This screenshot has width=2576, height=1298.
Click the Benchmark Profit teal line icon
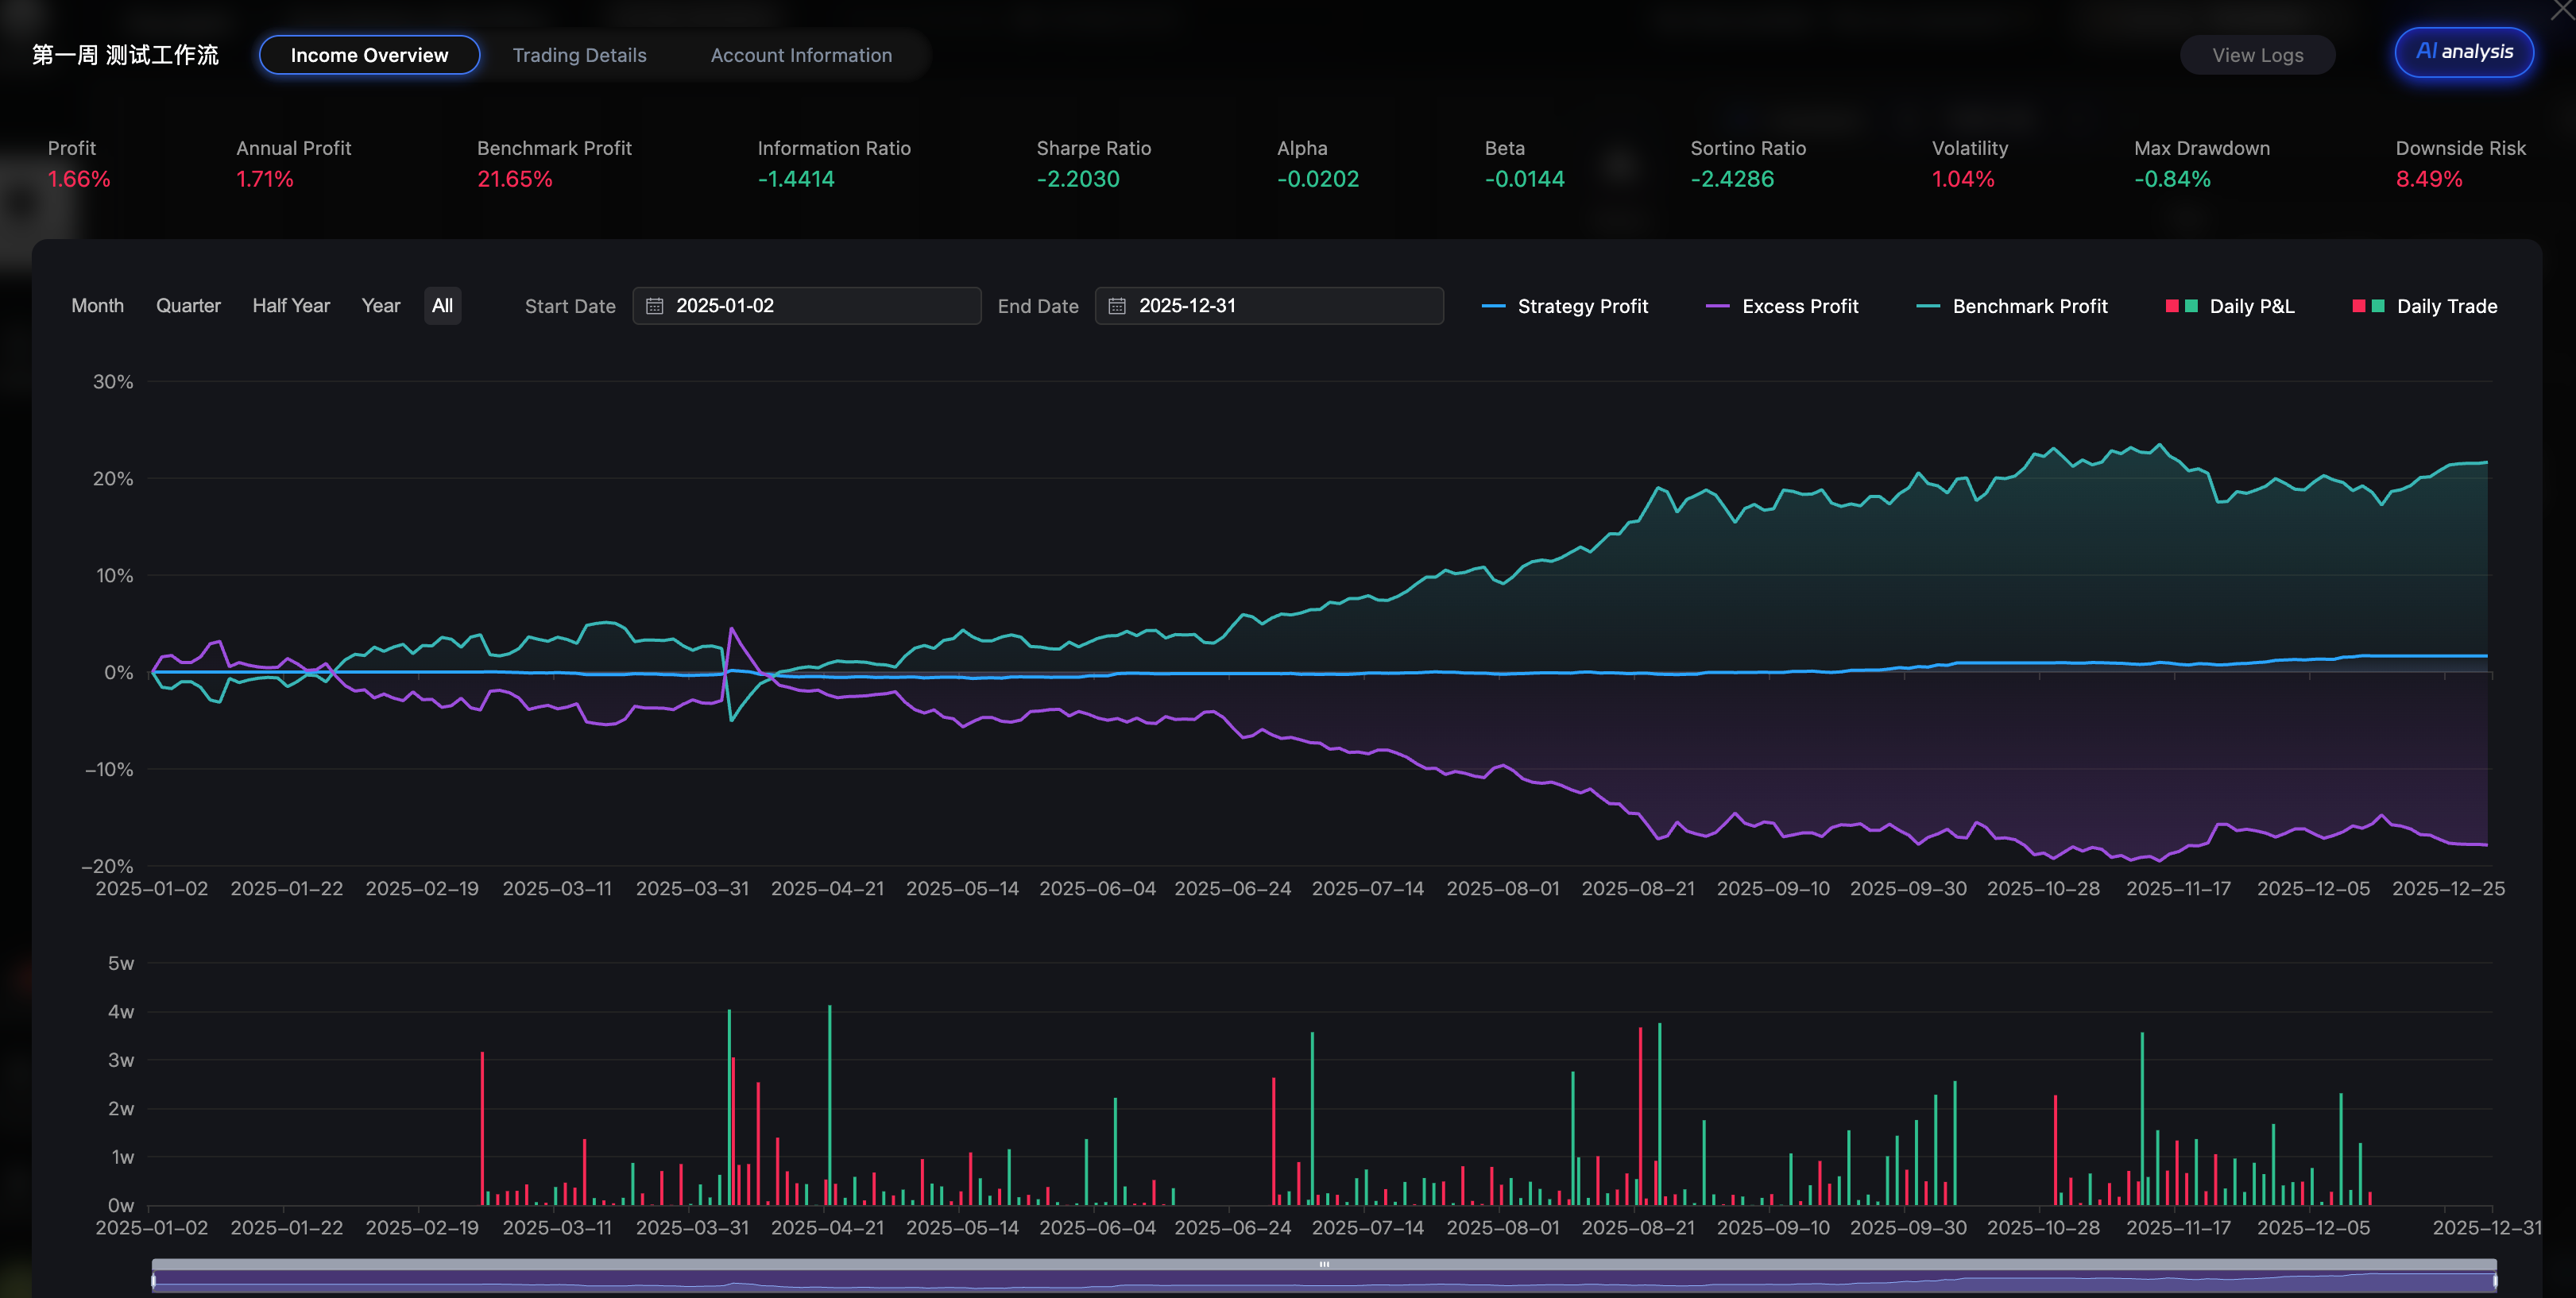[x=1927, y=306]
